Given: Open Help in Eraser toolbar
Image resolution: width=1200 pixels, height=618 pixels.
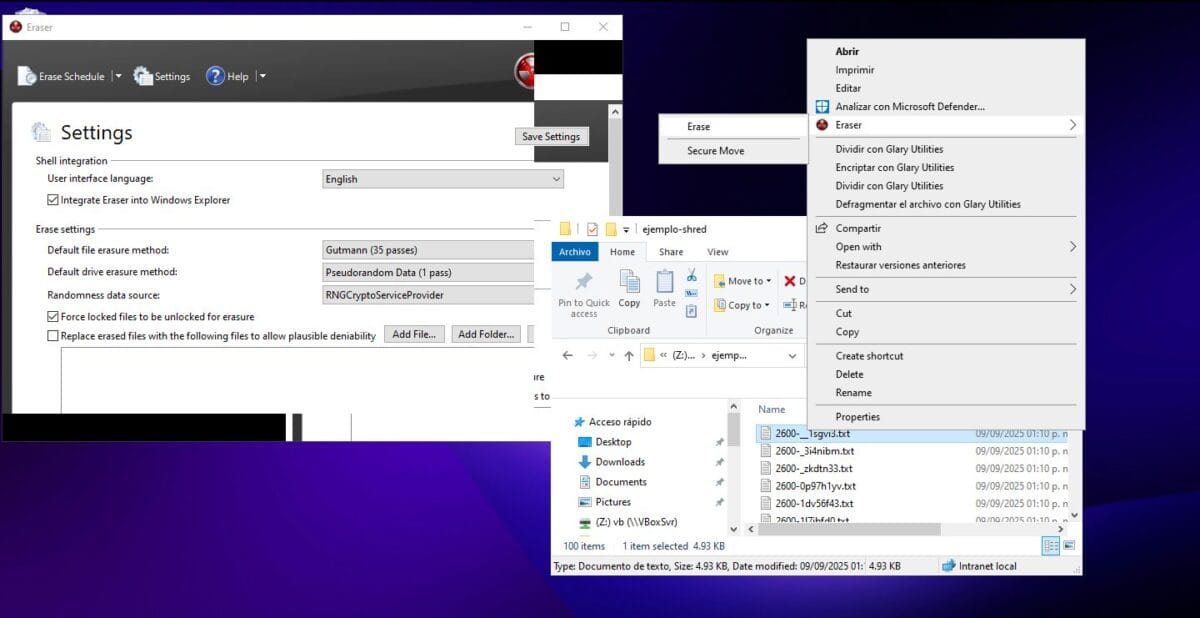Looking at the screenshot, I should coord(227,76).
